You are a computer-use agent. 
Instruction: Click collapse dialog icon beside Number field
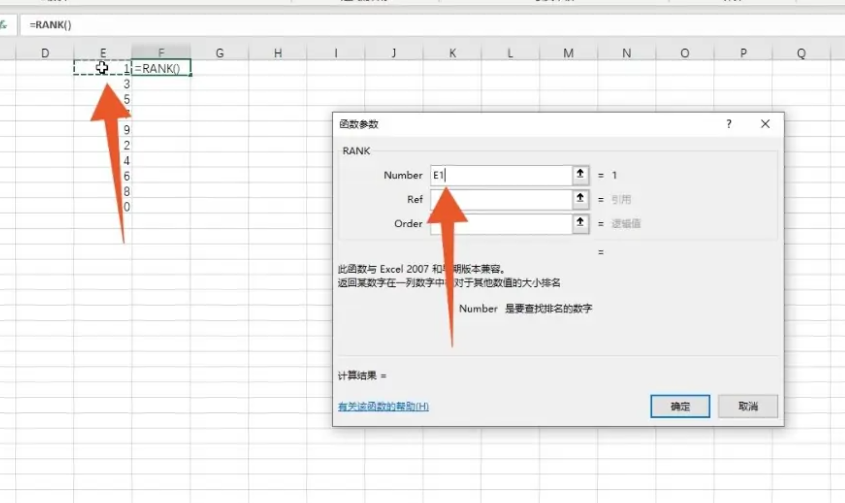coord(580,175)
